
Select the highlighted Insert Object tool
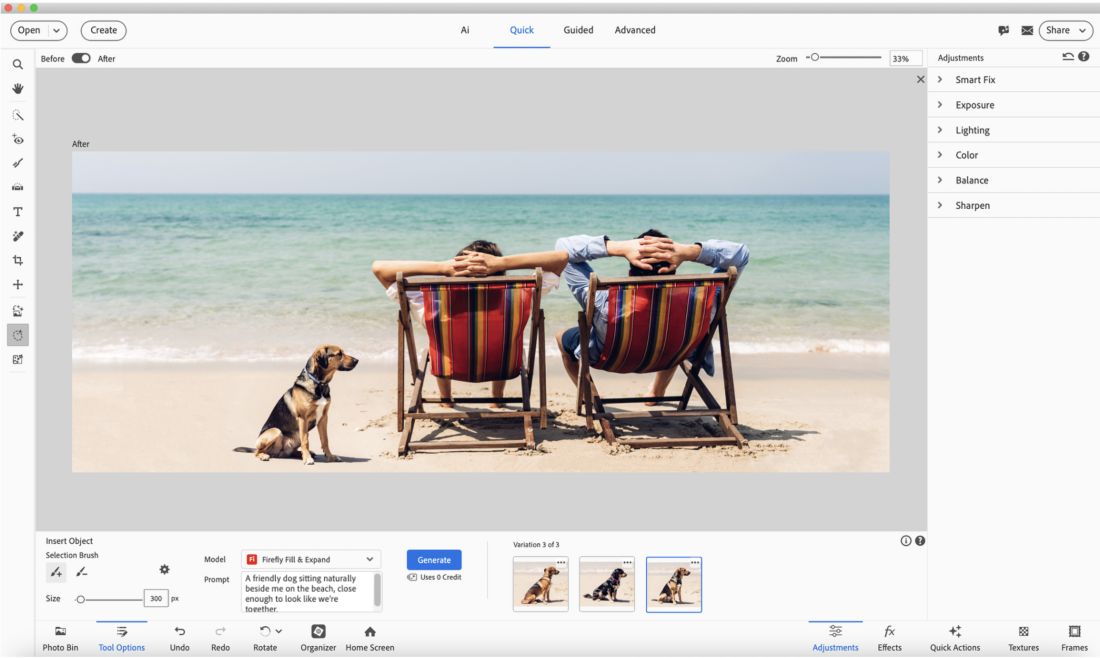click(18, 335)
